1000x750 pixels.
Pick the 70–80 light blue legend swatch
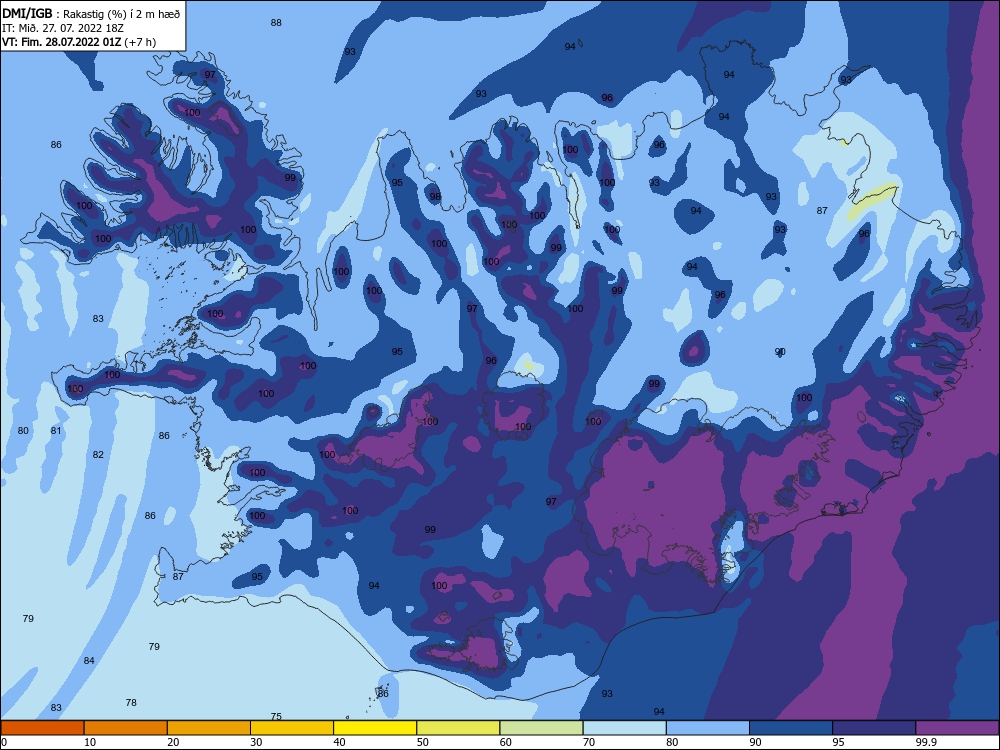pos(624,728)
